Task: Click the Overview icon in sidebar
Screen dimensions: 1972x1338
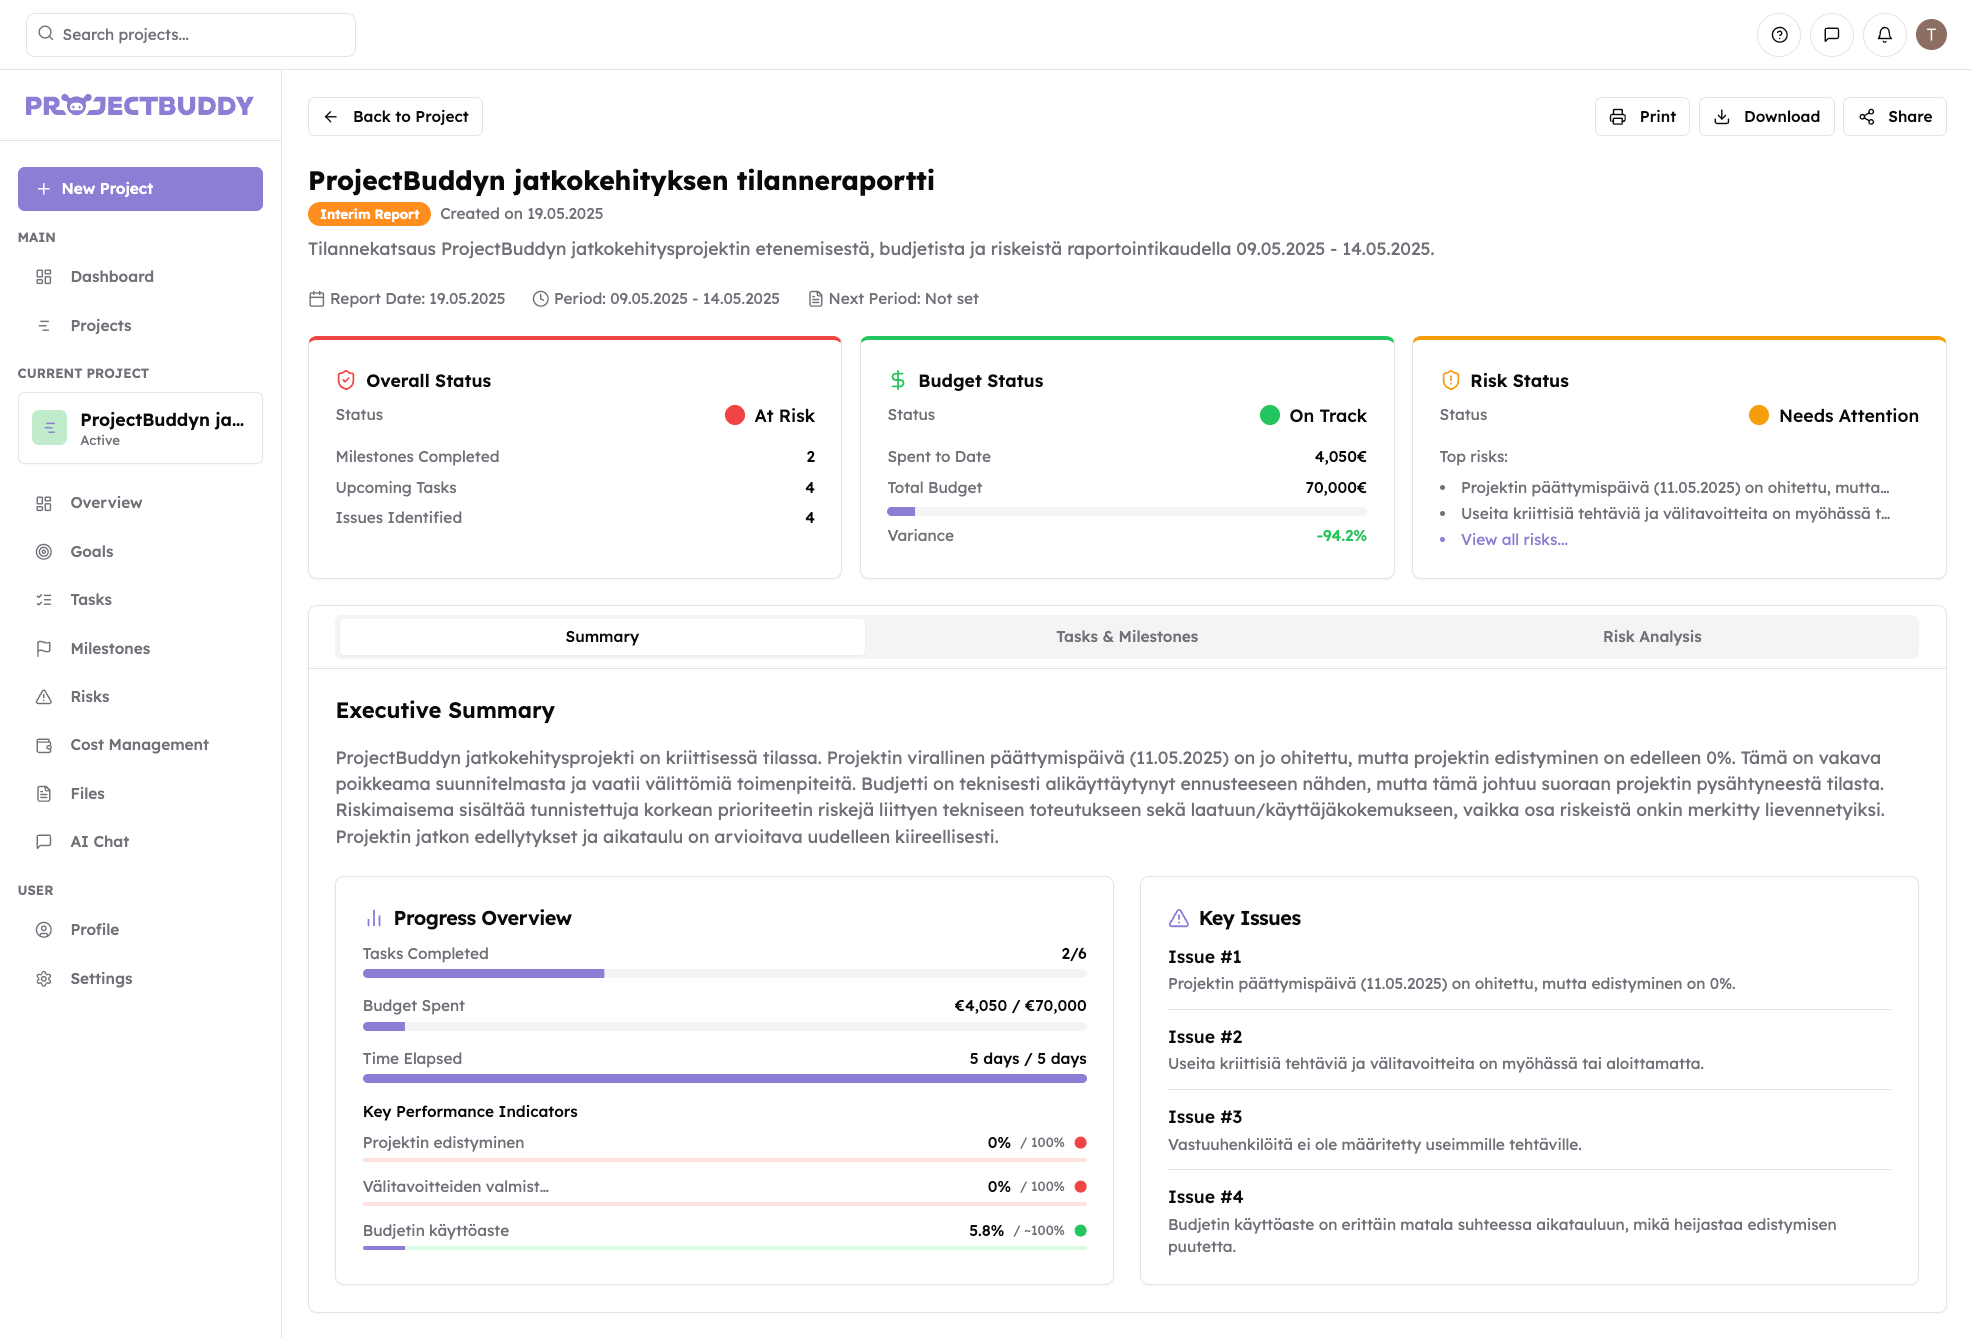Action: click(x=44, y=503)
